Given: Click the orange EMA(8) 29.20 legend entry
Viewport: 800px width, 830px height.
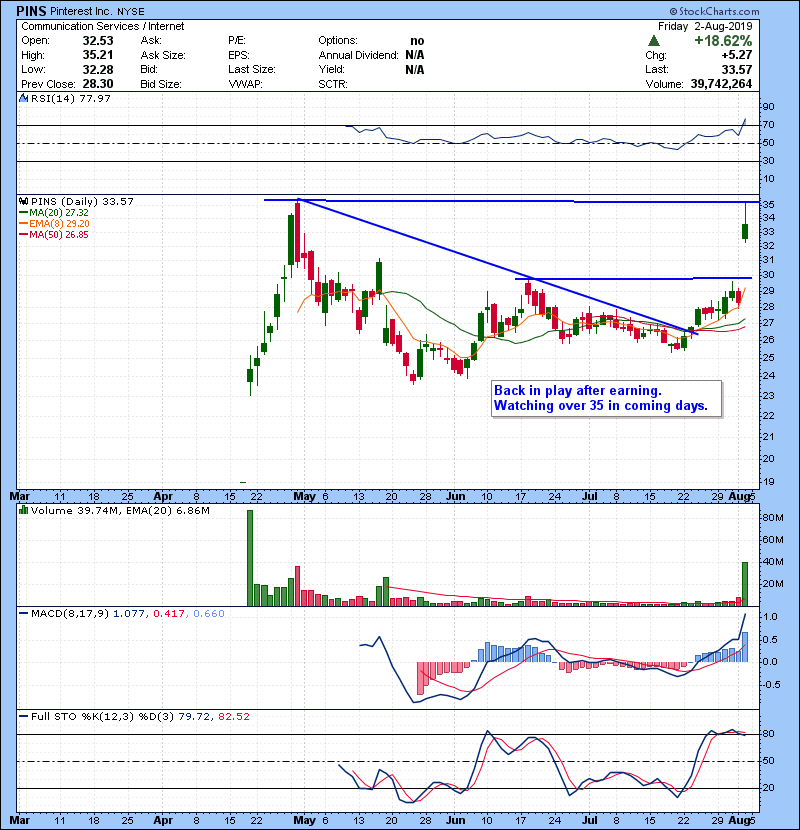Looking at the screenshot, I should [x=54, y=223].
